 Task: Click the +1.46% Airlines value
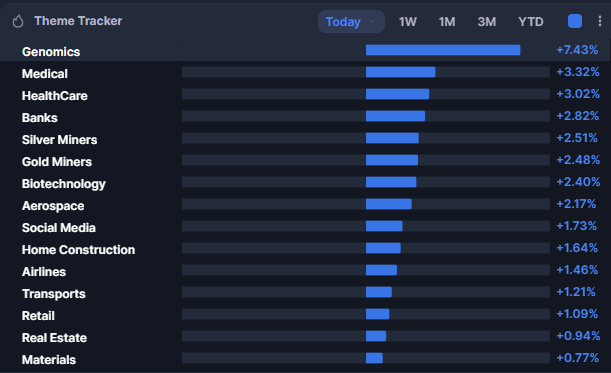tap(577, 270)
